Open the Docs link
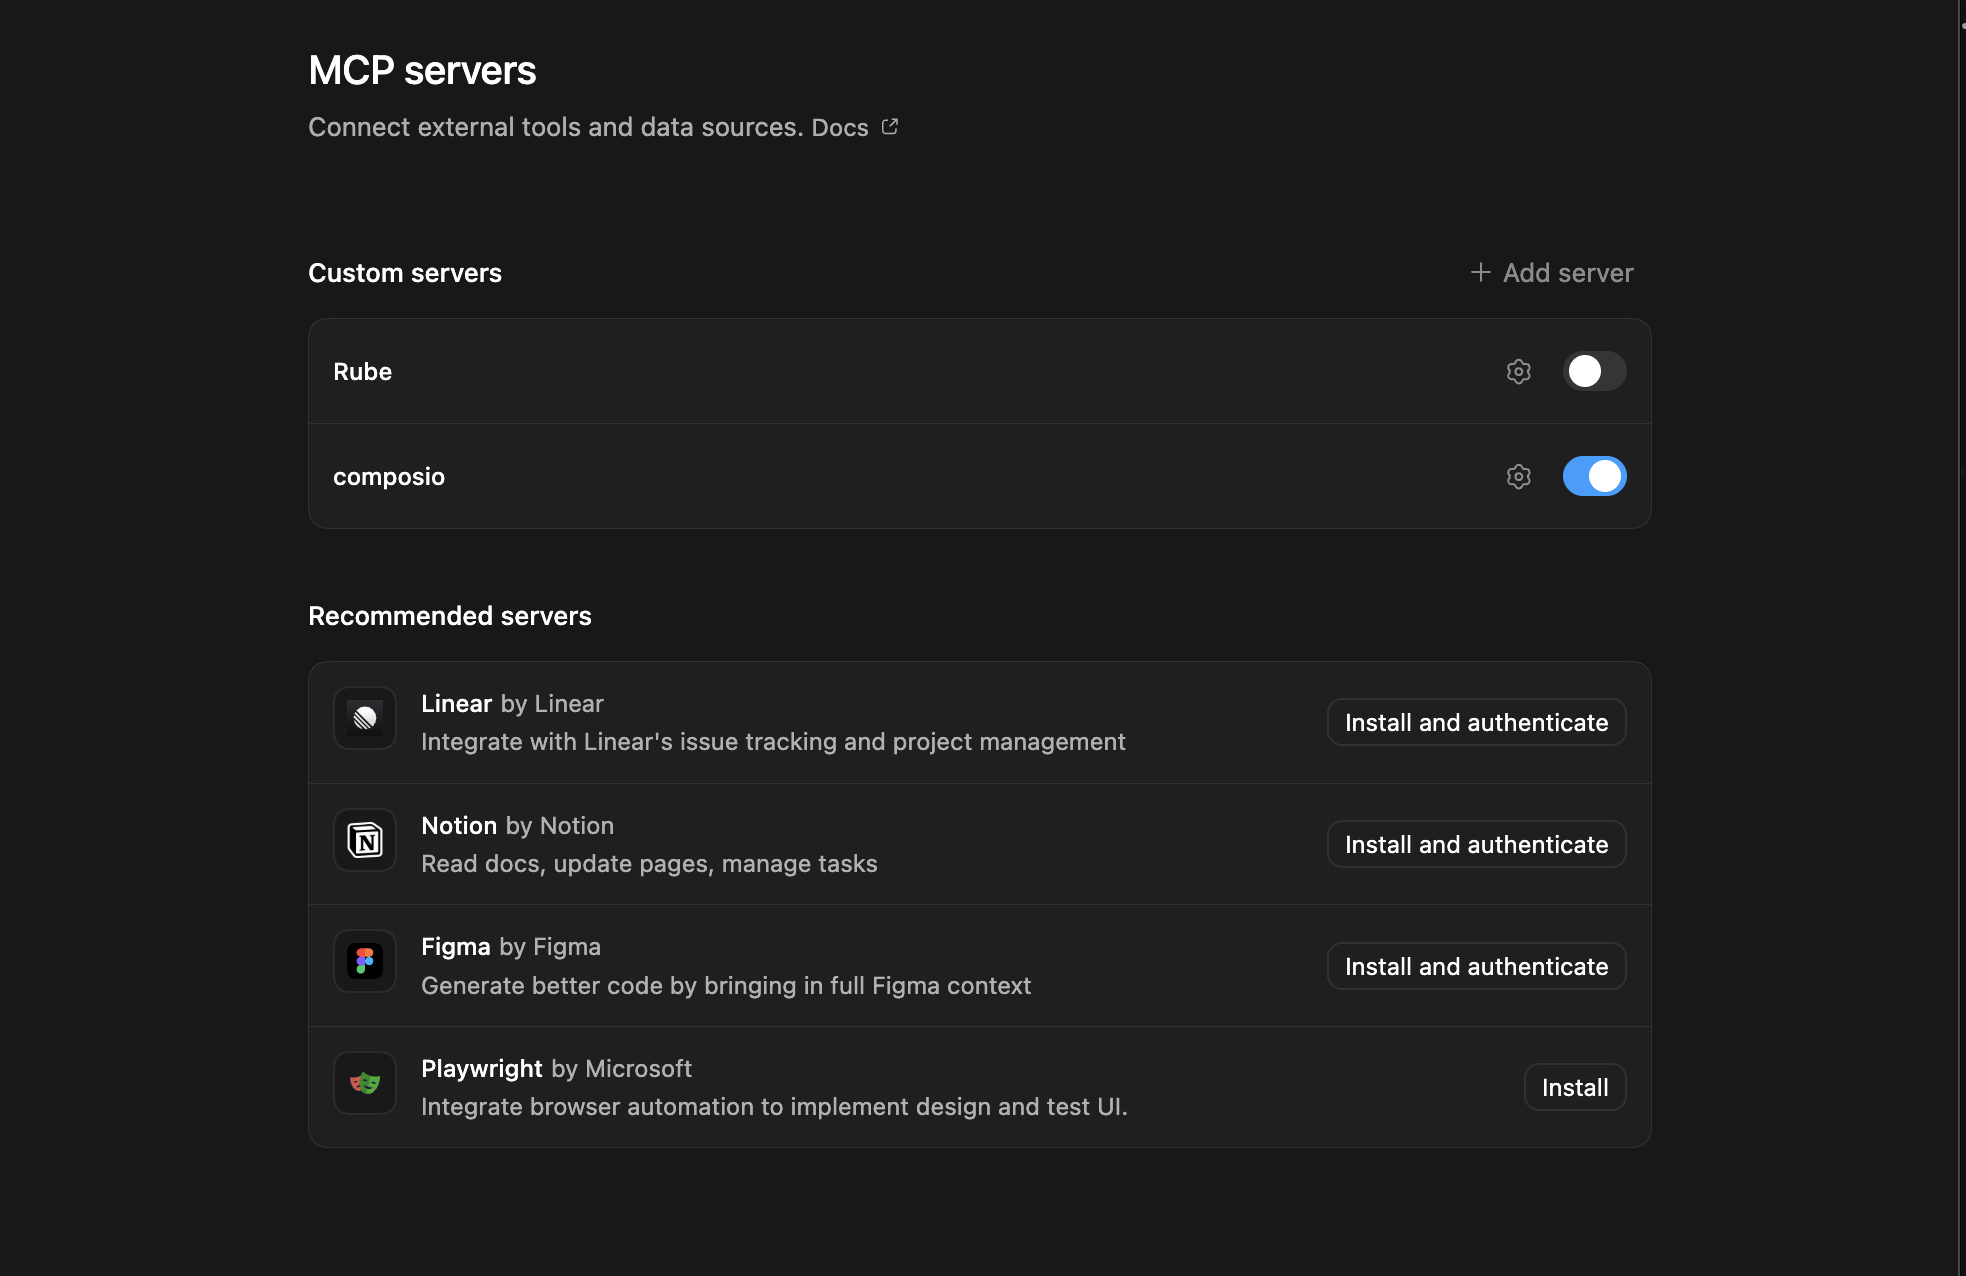The height and width of the screenshot is (1276, 1966). click(839, 127)
